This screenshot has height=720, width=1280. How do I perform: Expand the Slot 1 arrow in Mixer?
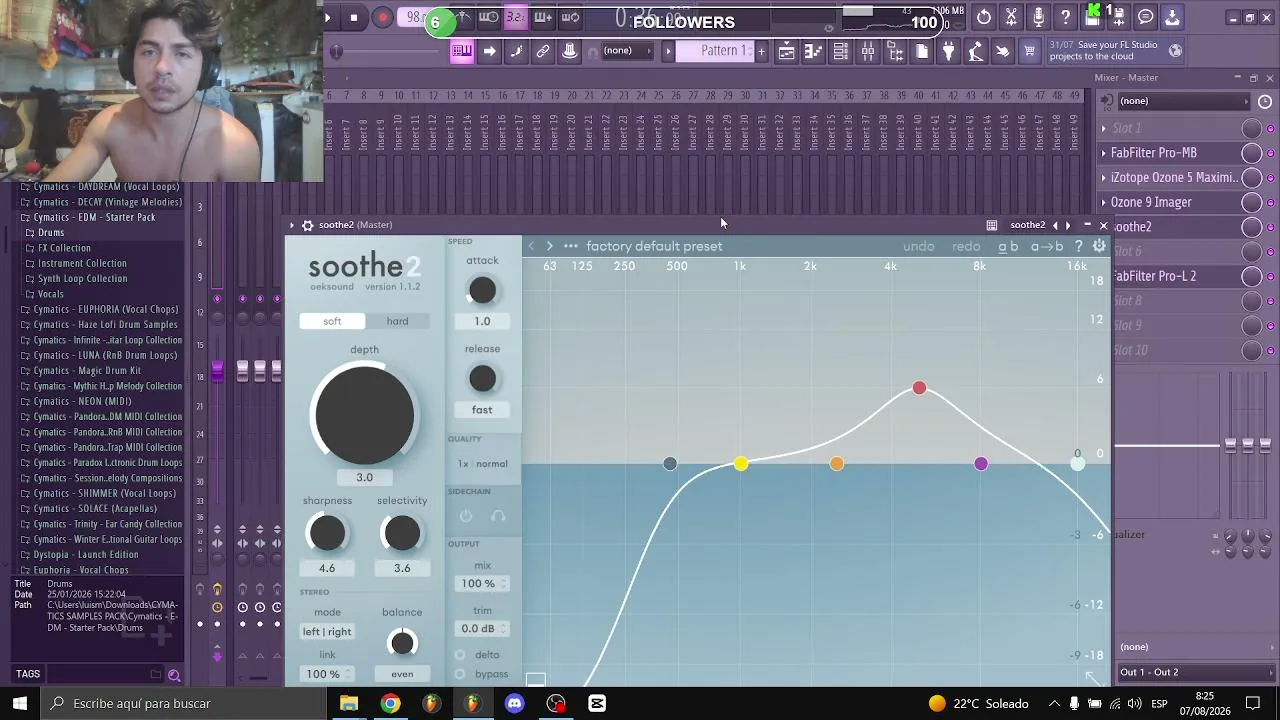click(x=1104, y=128)
